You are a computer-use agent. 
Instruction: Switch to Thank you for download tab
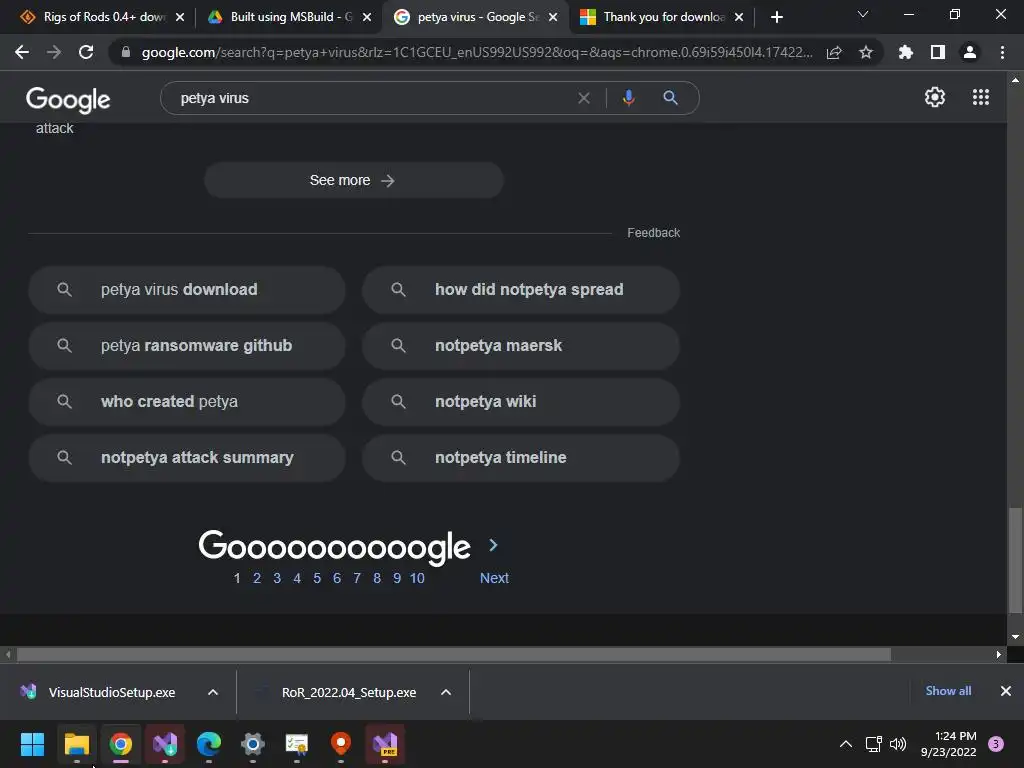tap(662, 17)
